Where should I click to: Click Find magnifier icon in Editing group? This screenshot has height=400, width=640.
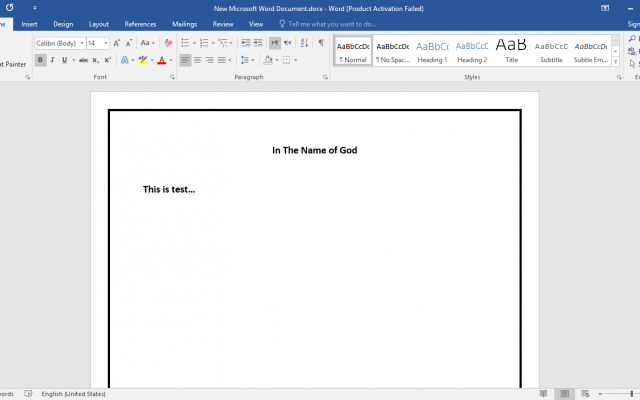click(x=633, y=38)
